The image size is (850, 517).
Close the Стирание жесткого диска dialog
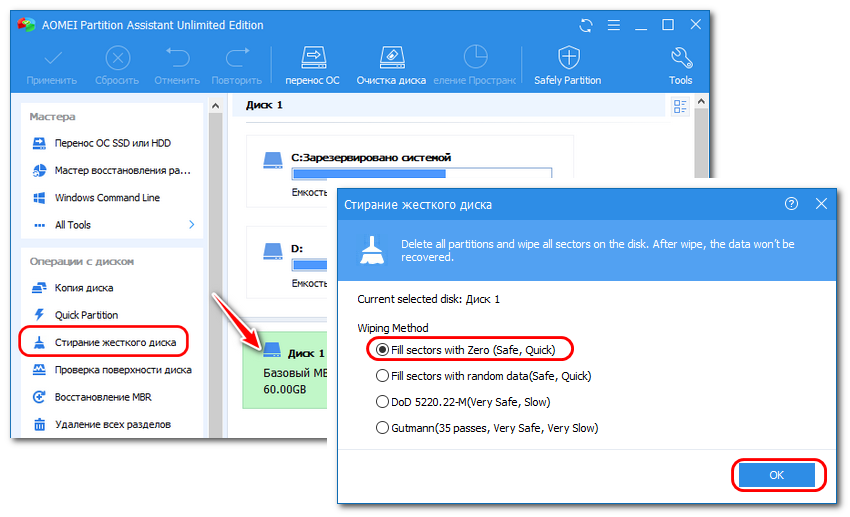point(821,204)
